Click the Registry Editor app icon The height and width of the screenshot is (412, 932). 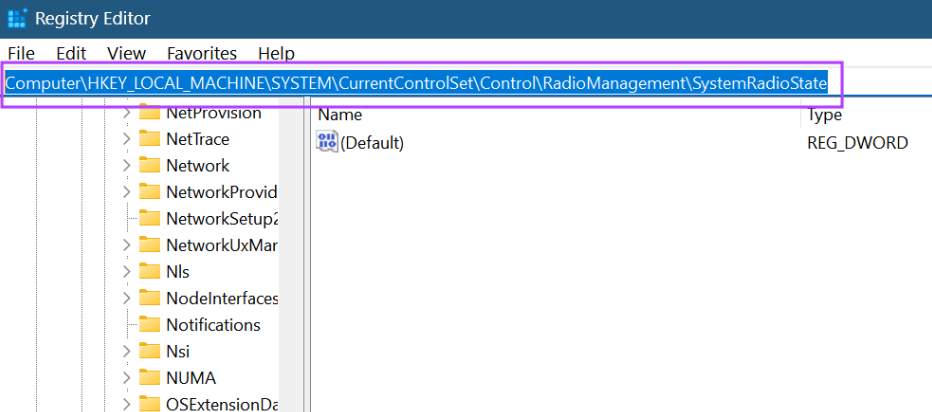click(16, 18)
